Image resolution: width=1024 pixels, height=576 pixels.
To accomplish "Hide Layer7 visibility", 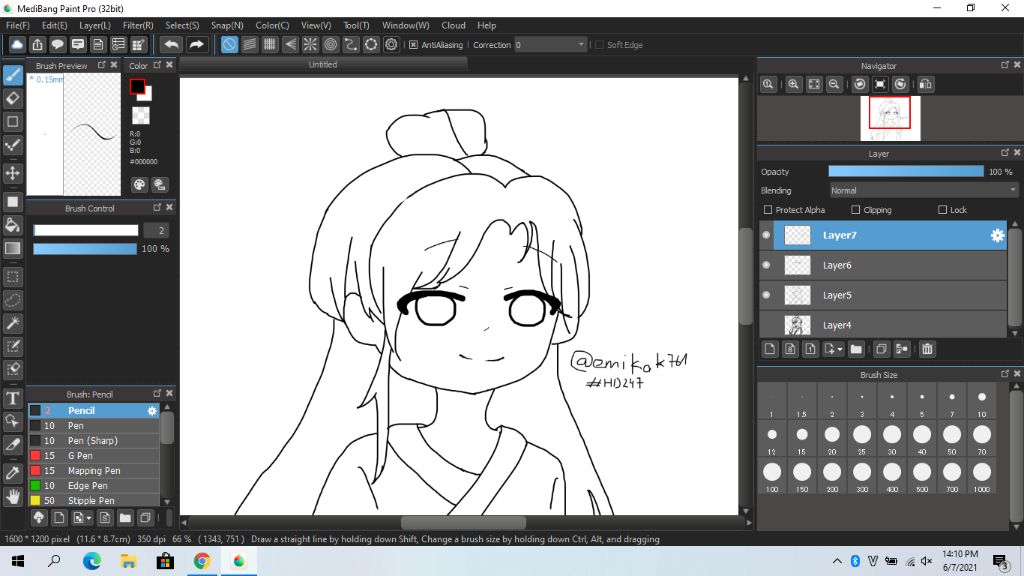I will pyautogui.click(x=766, y=235).
